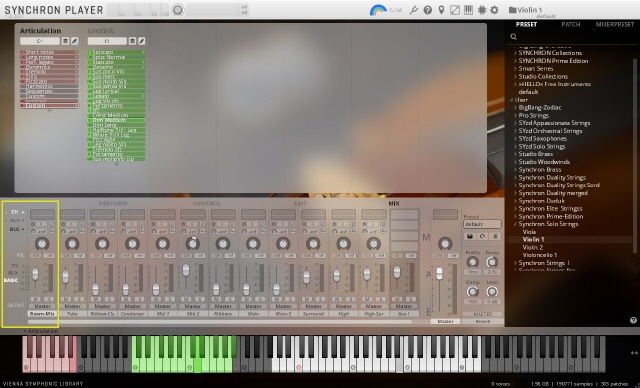Screen dimensions: 640x388
Task: Open the wrench tools icon in header
Action: [414, 10]
